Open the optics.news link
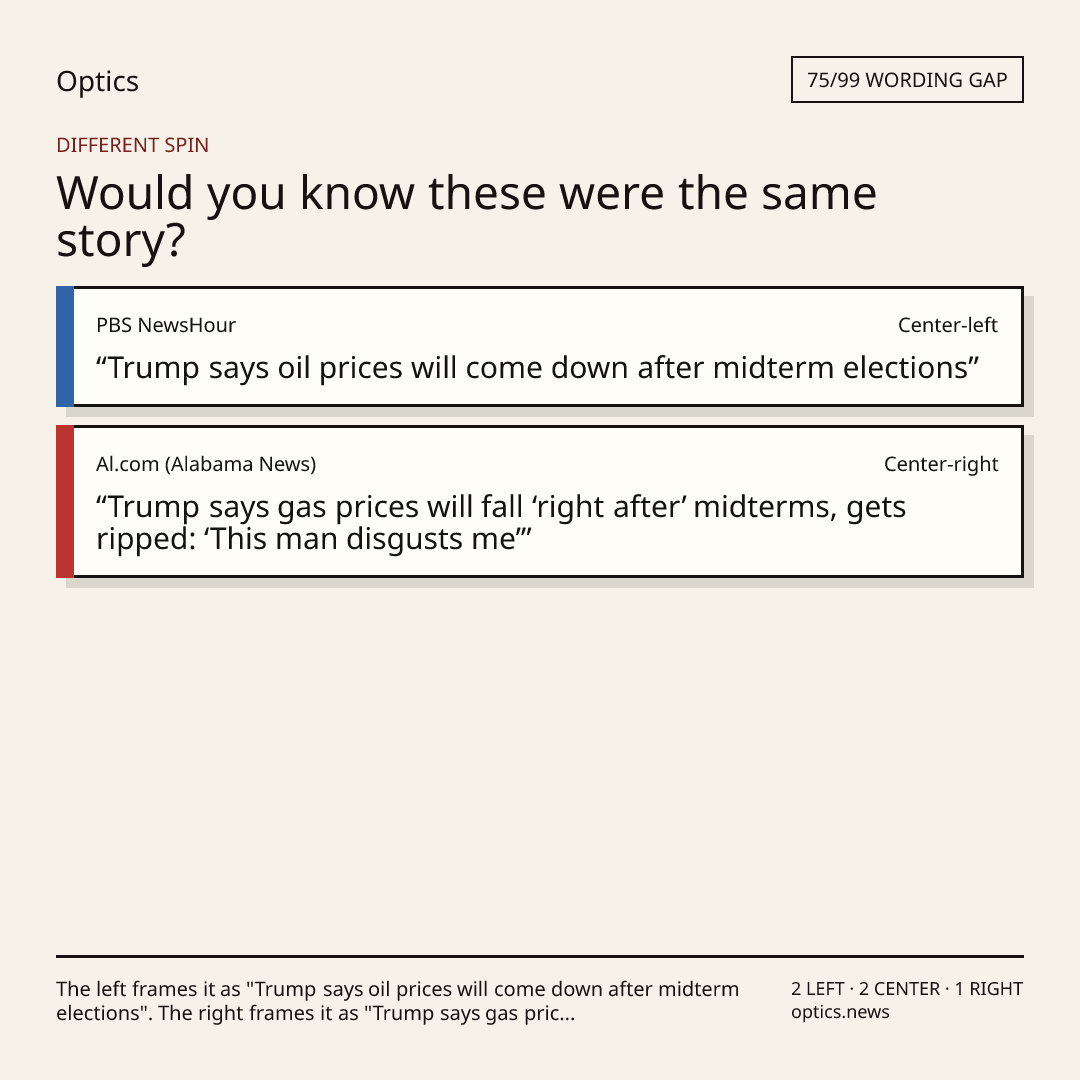The width and height of the screenshot is (1080, 1080). click(x=840, y=1012)
